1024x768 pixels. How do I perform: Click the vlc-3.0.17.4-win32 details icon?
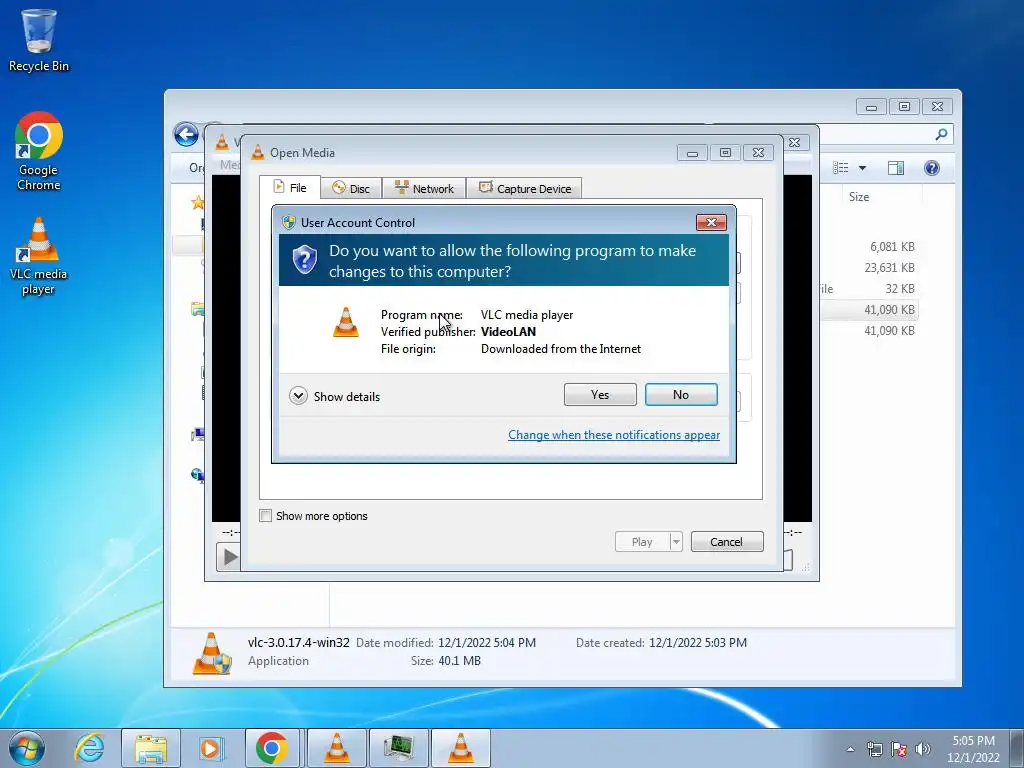pos(212,653)
